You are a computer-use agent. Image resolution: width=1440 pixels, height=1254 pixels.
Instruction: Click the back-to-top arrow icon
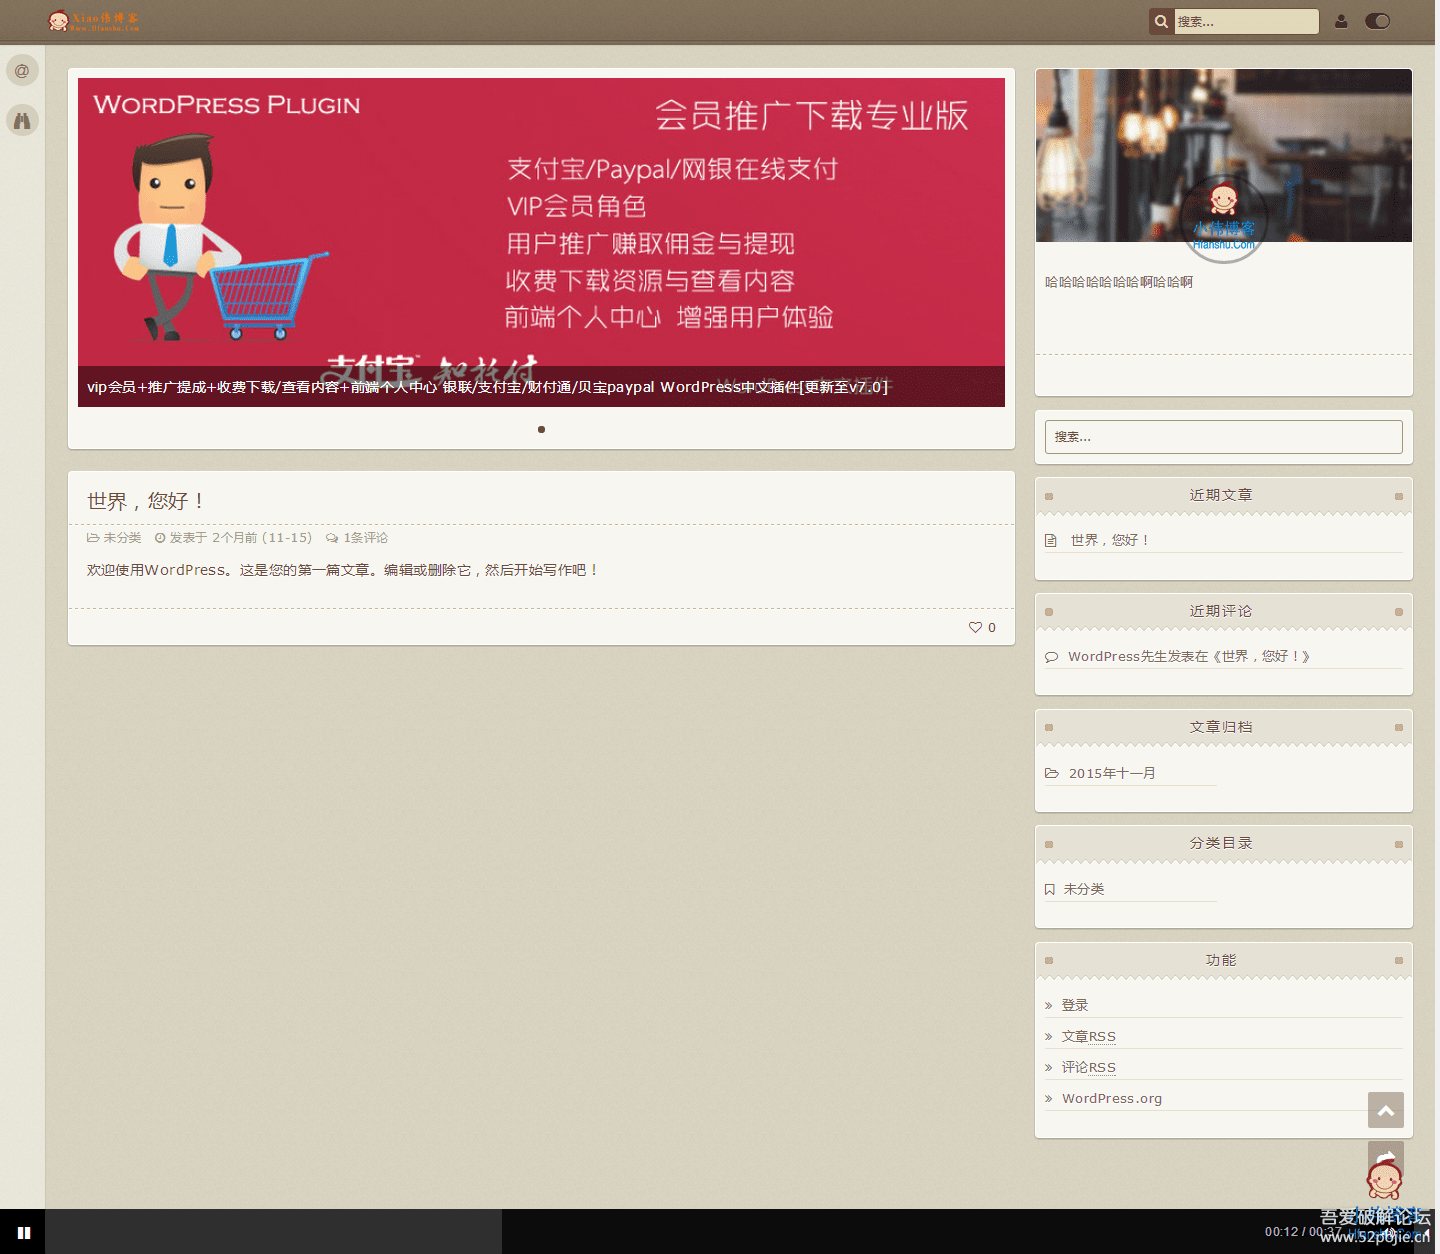click(x=1385, y=1110)
